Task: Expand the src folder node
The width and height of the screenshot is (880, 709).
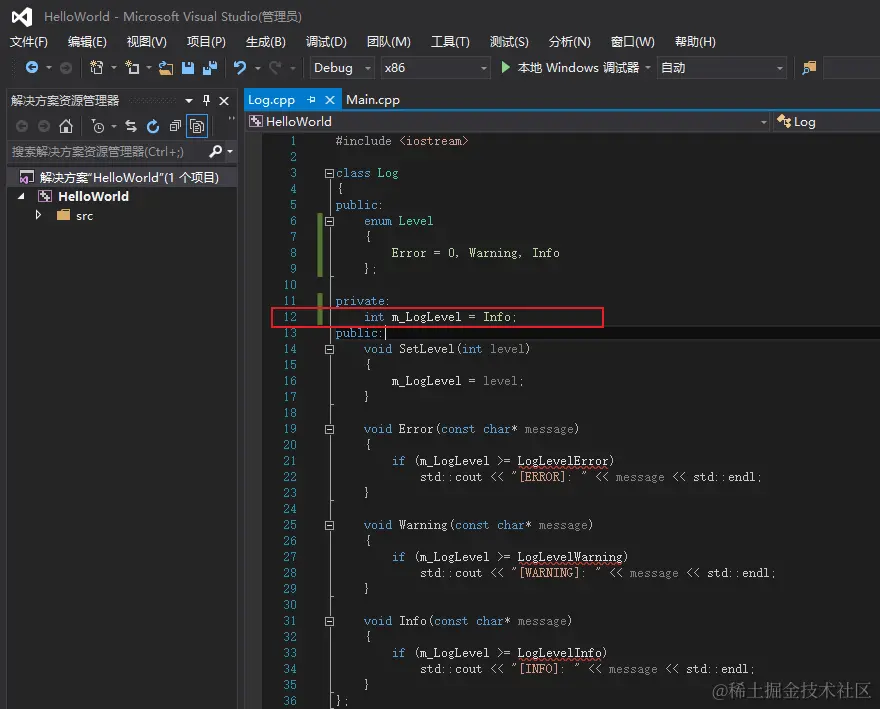Action: coord(38,215)
